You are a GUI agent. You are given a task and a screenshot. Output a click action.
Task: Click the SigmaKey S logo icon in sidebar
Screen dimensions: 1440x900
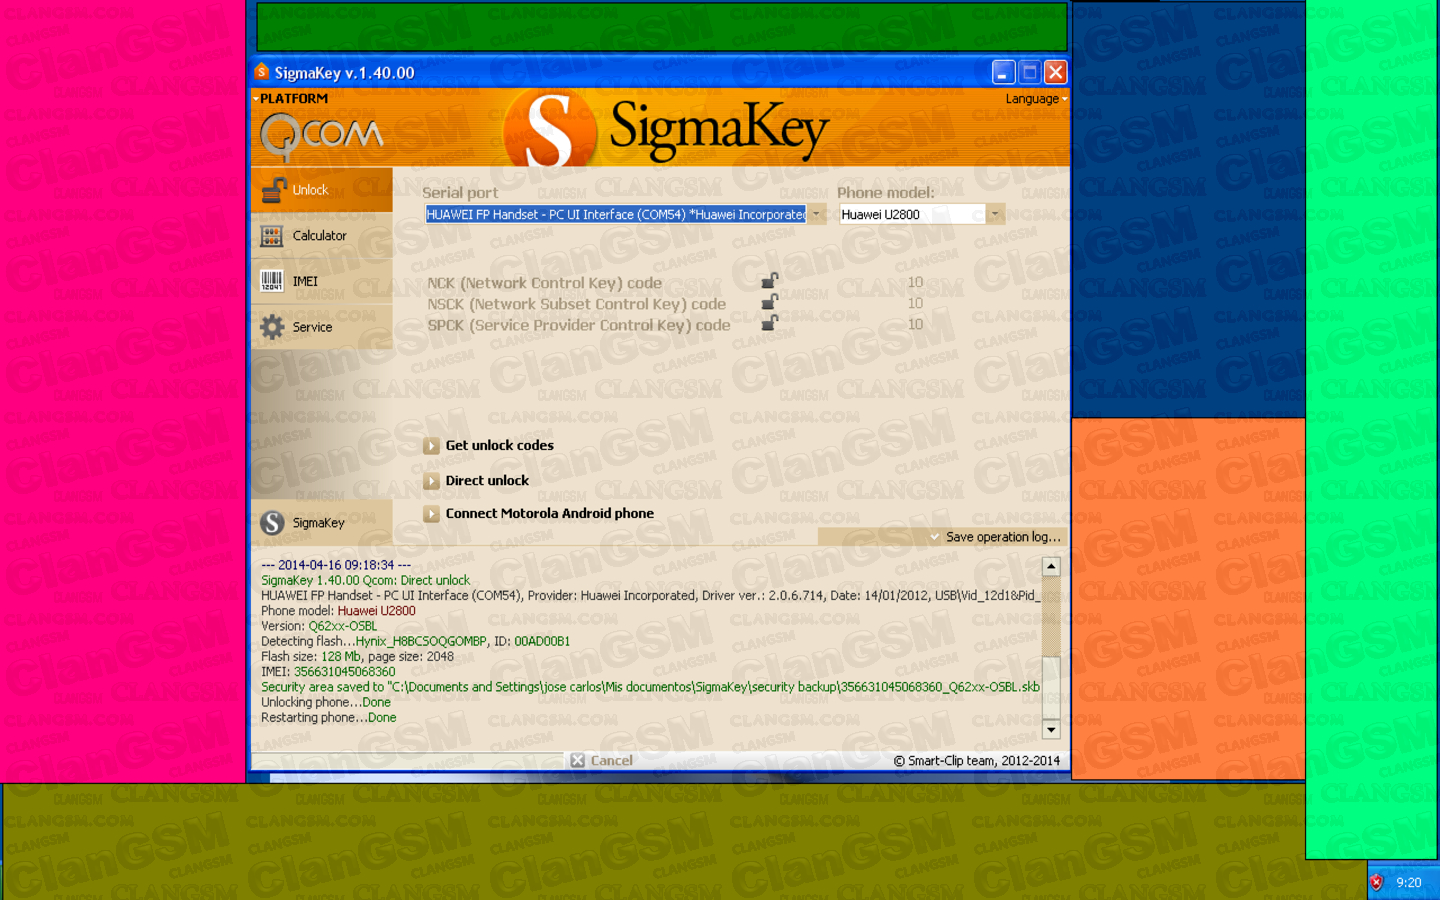coord(272,523)
